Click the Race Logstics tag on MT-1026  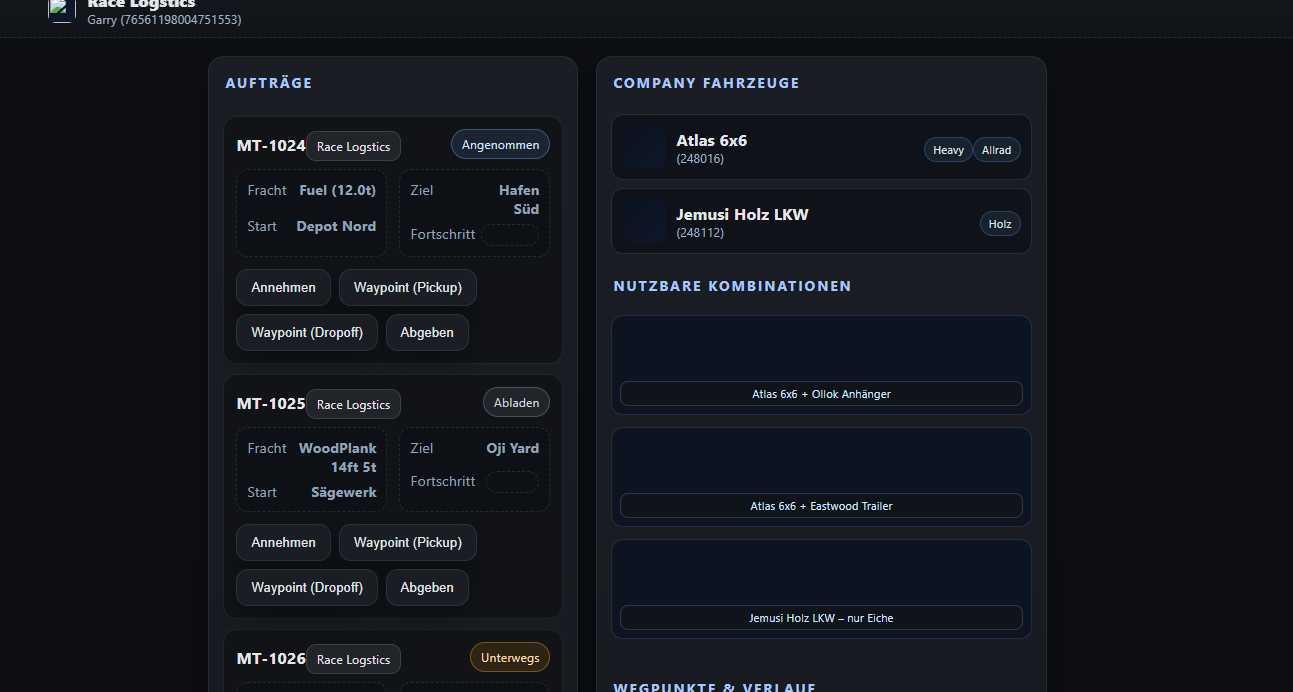[x=353, y=660]
